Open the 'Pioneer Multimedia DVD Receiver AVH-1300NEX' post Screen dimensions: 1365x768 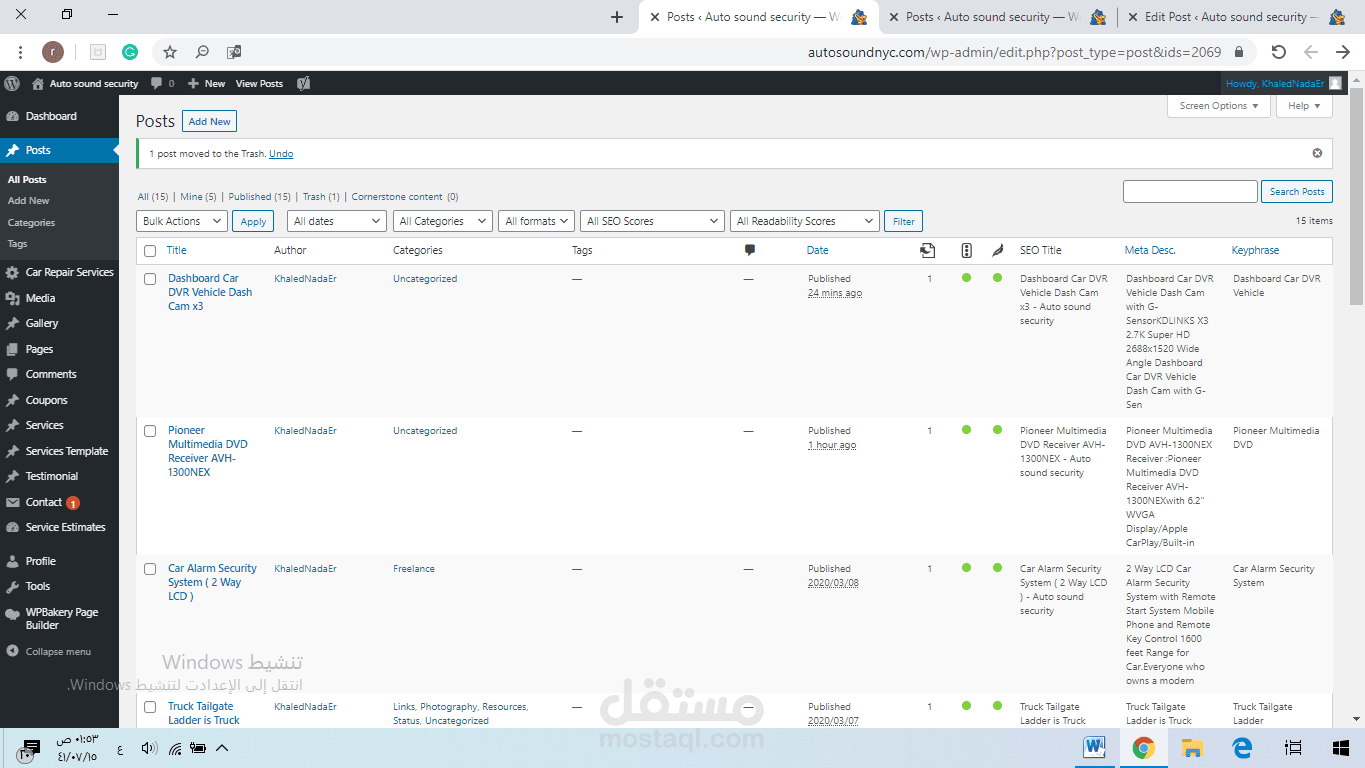point(207,451)
